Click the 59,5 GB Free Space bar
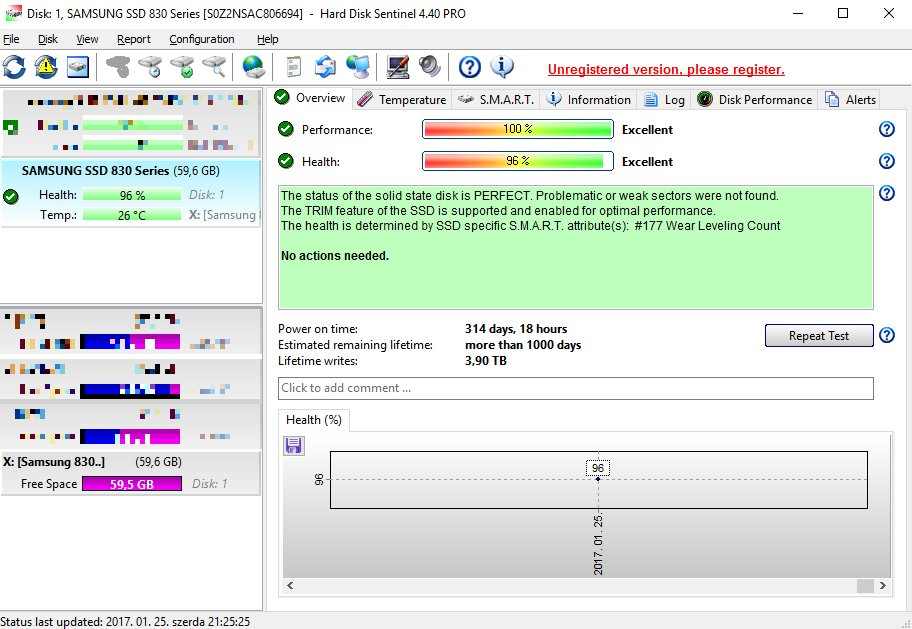This screenshot has height=629, width=912. [131, 484]
